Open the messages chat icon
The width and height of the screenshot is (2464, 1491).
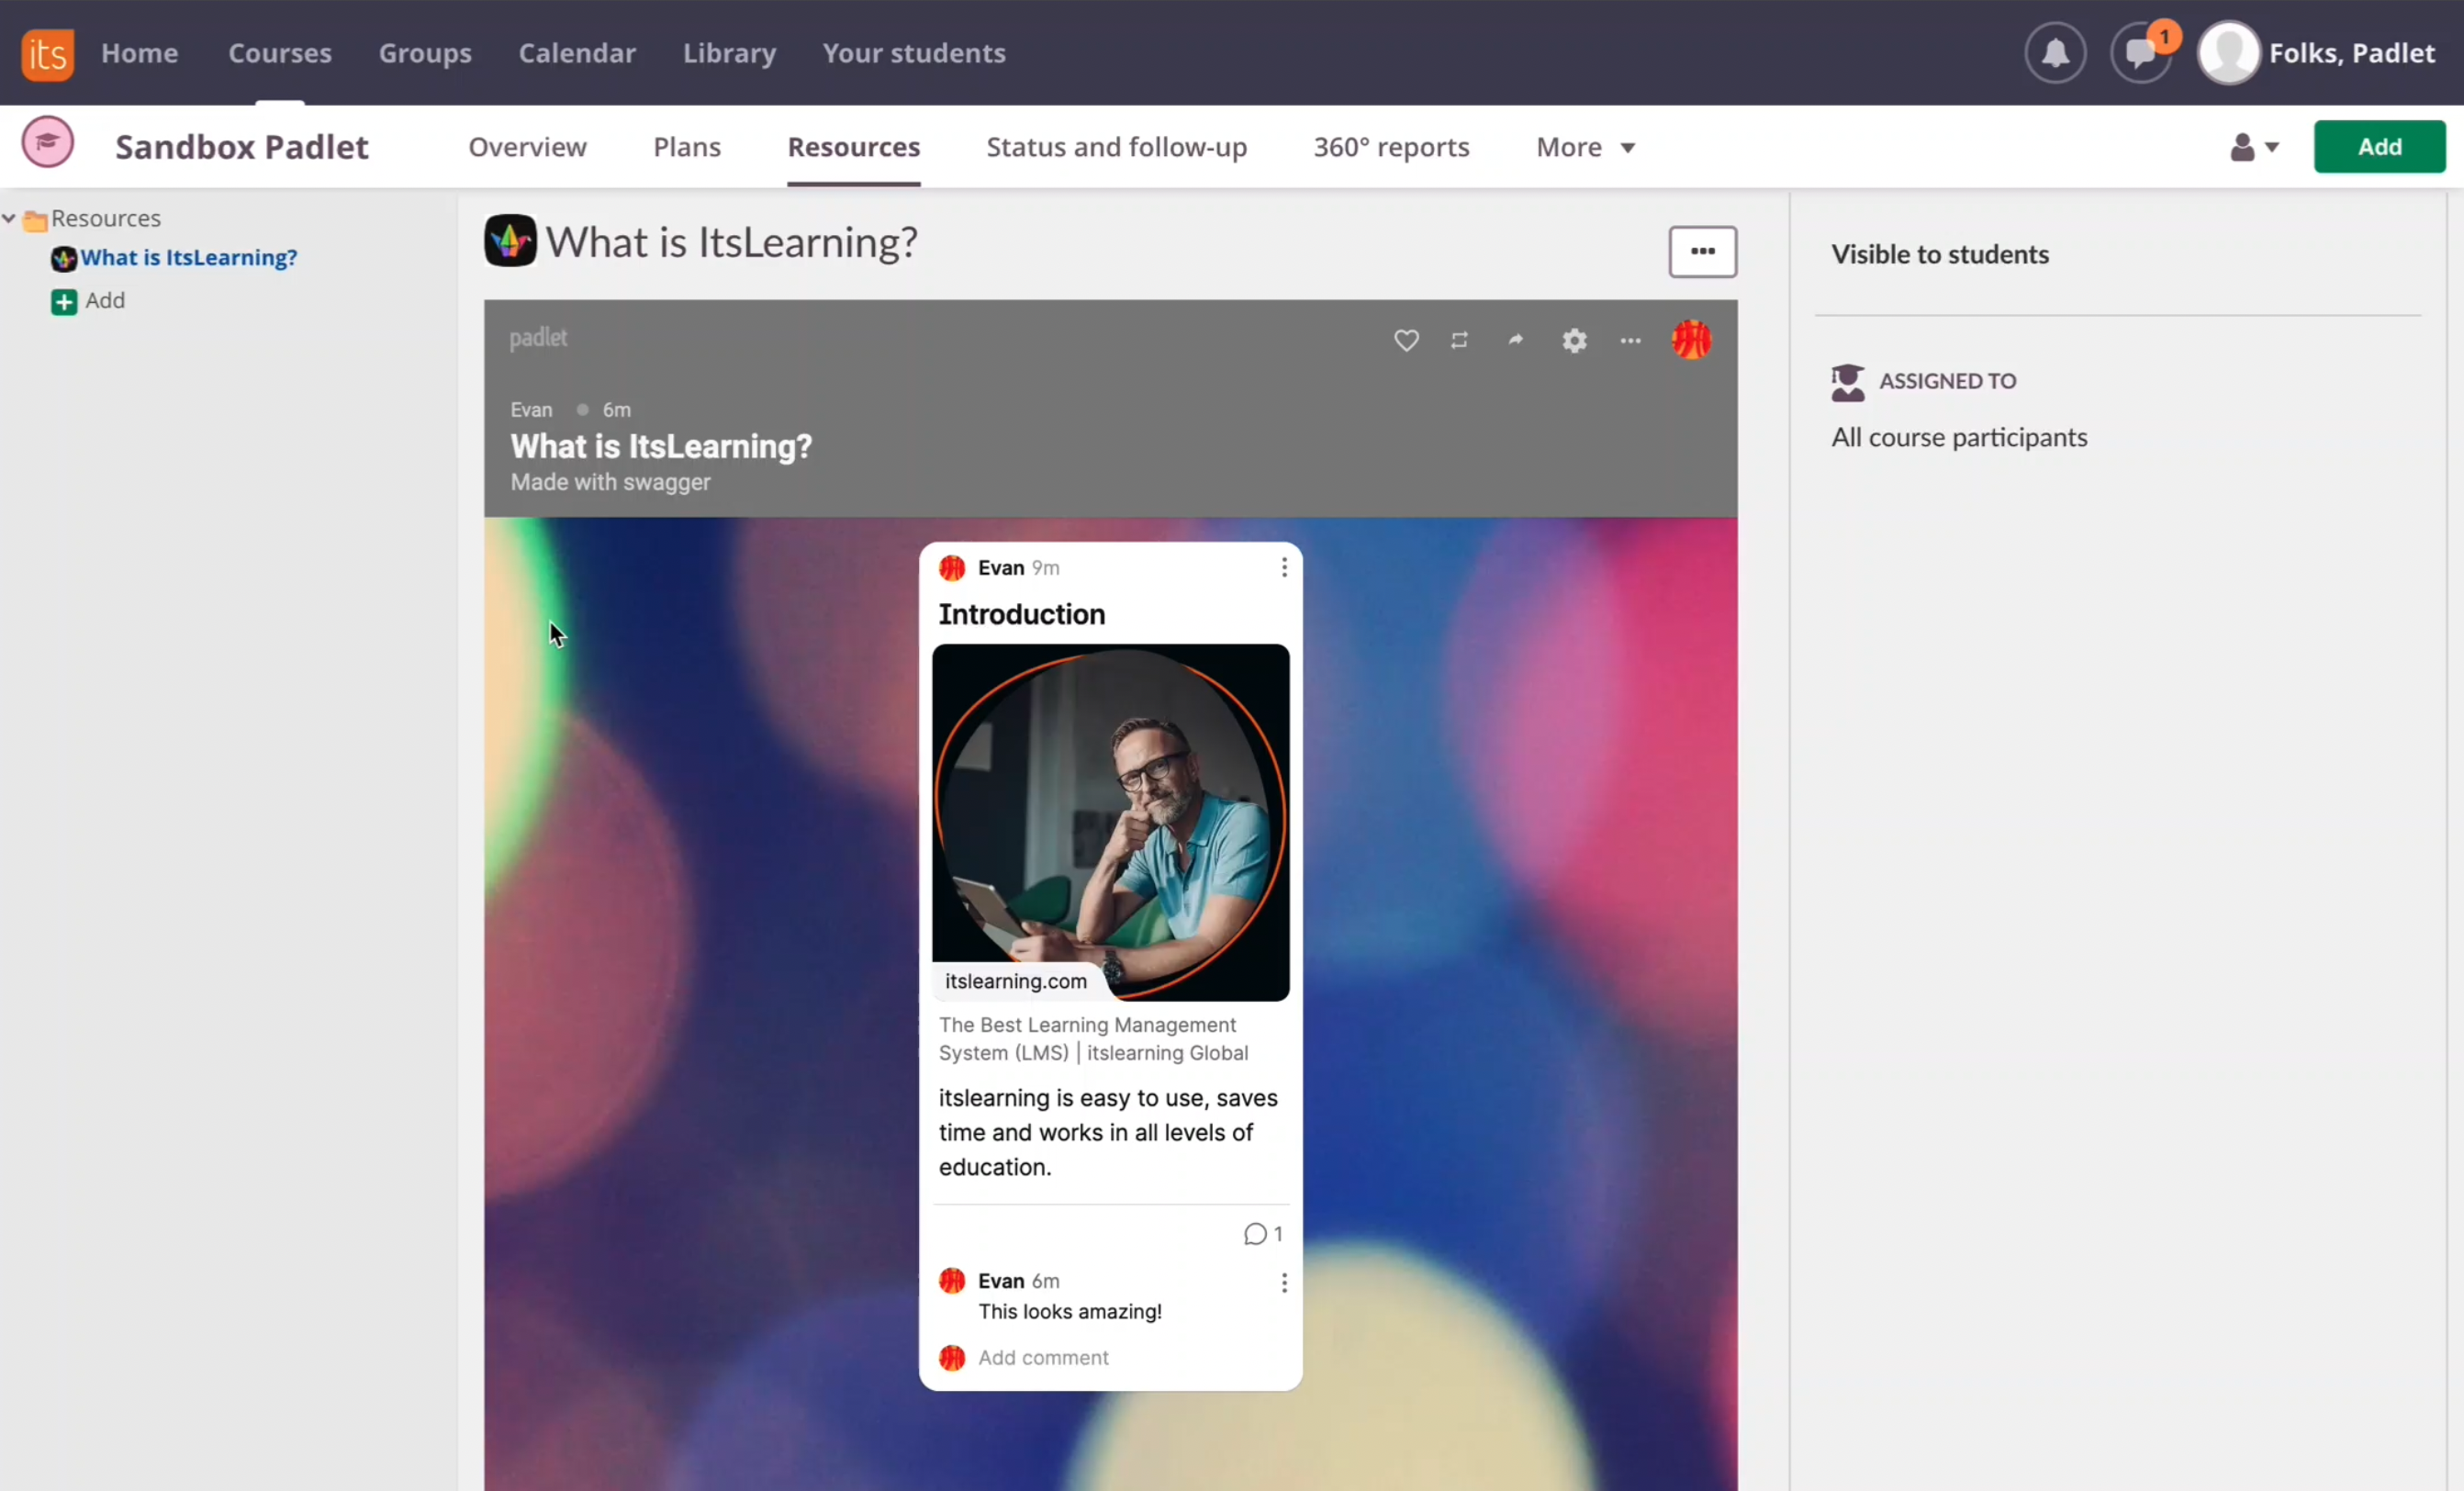pyautogui.click(x=2140, y=53)
